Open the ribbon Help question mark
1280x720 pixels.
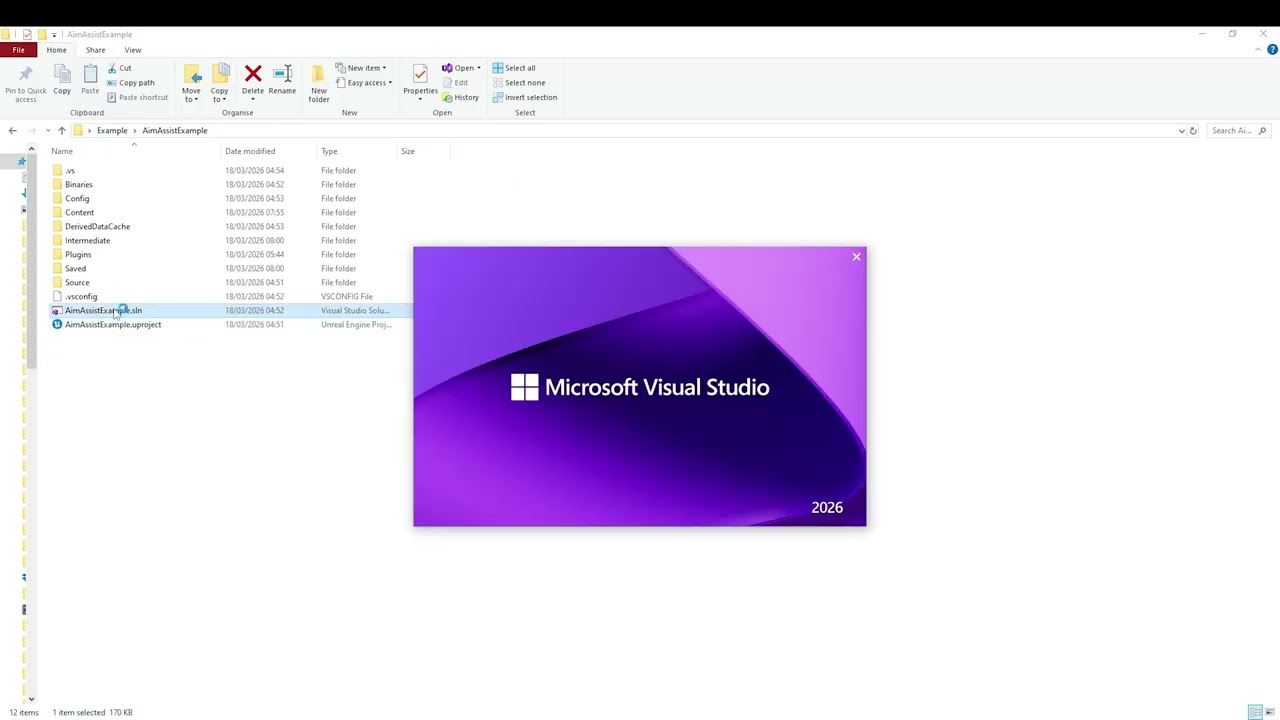point(1272,50)
